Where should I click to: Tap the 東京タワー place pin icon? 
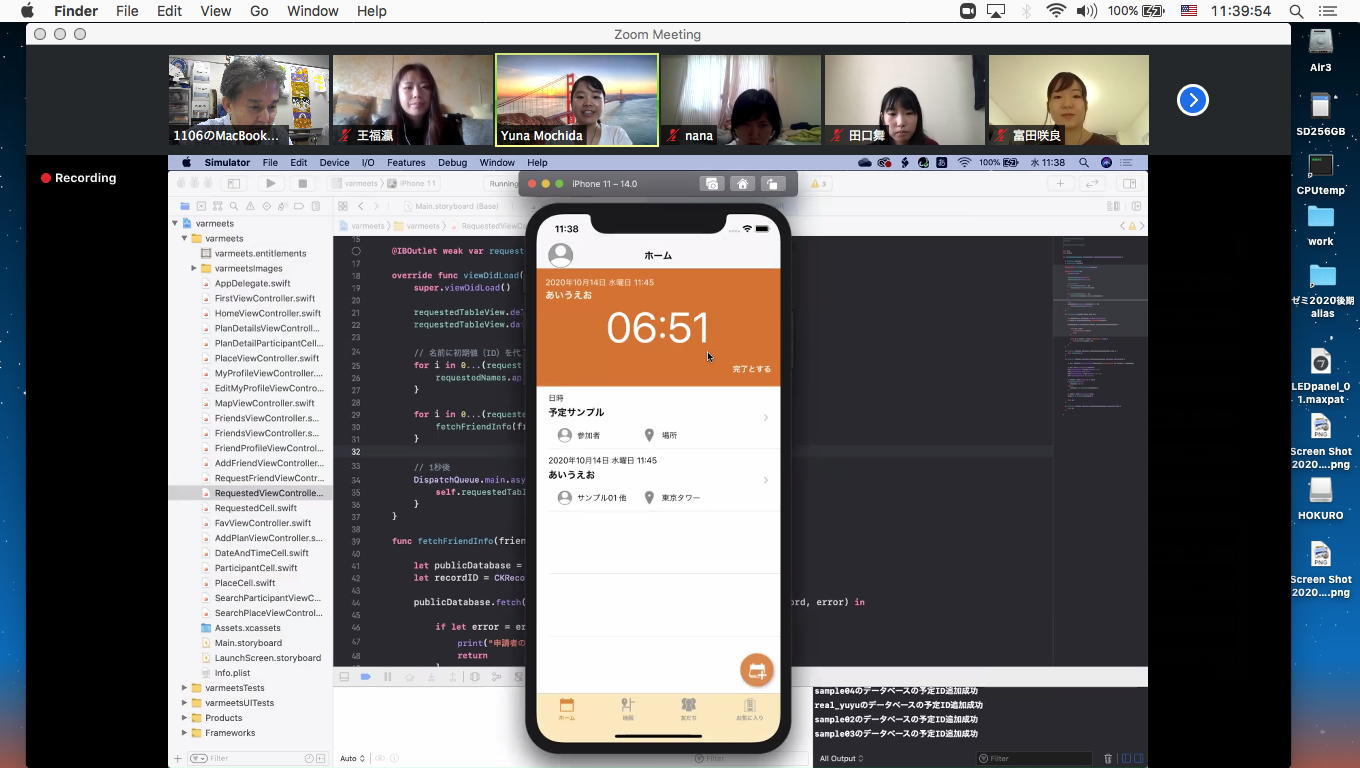(x=649, y=497)
